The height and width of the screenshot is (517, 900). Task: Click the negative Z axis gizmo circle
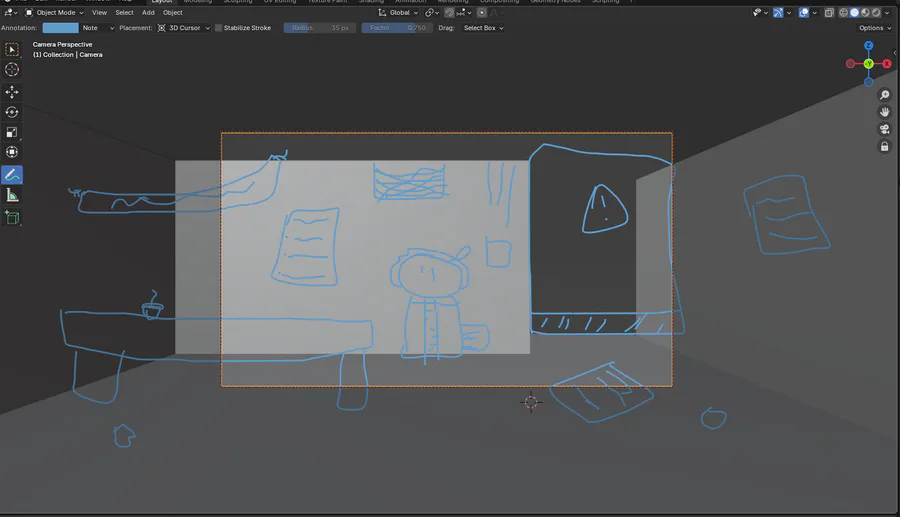coord(868,82)
